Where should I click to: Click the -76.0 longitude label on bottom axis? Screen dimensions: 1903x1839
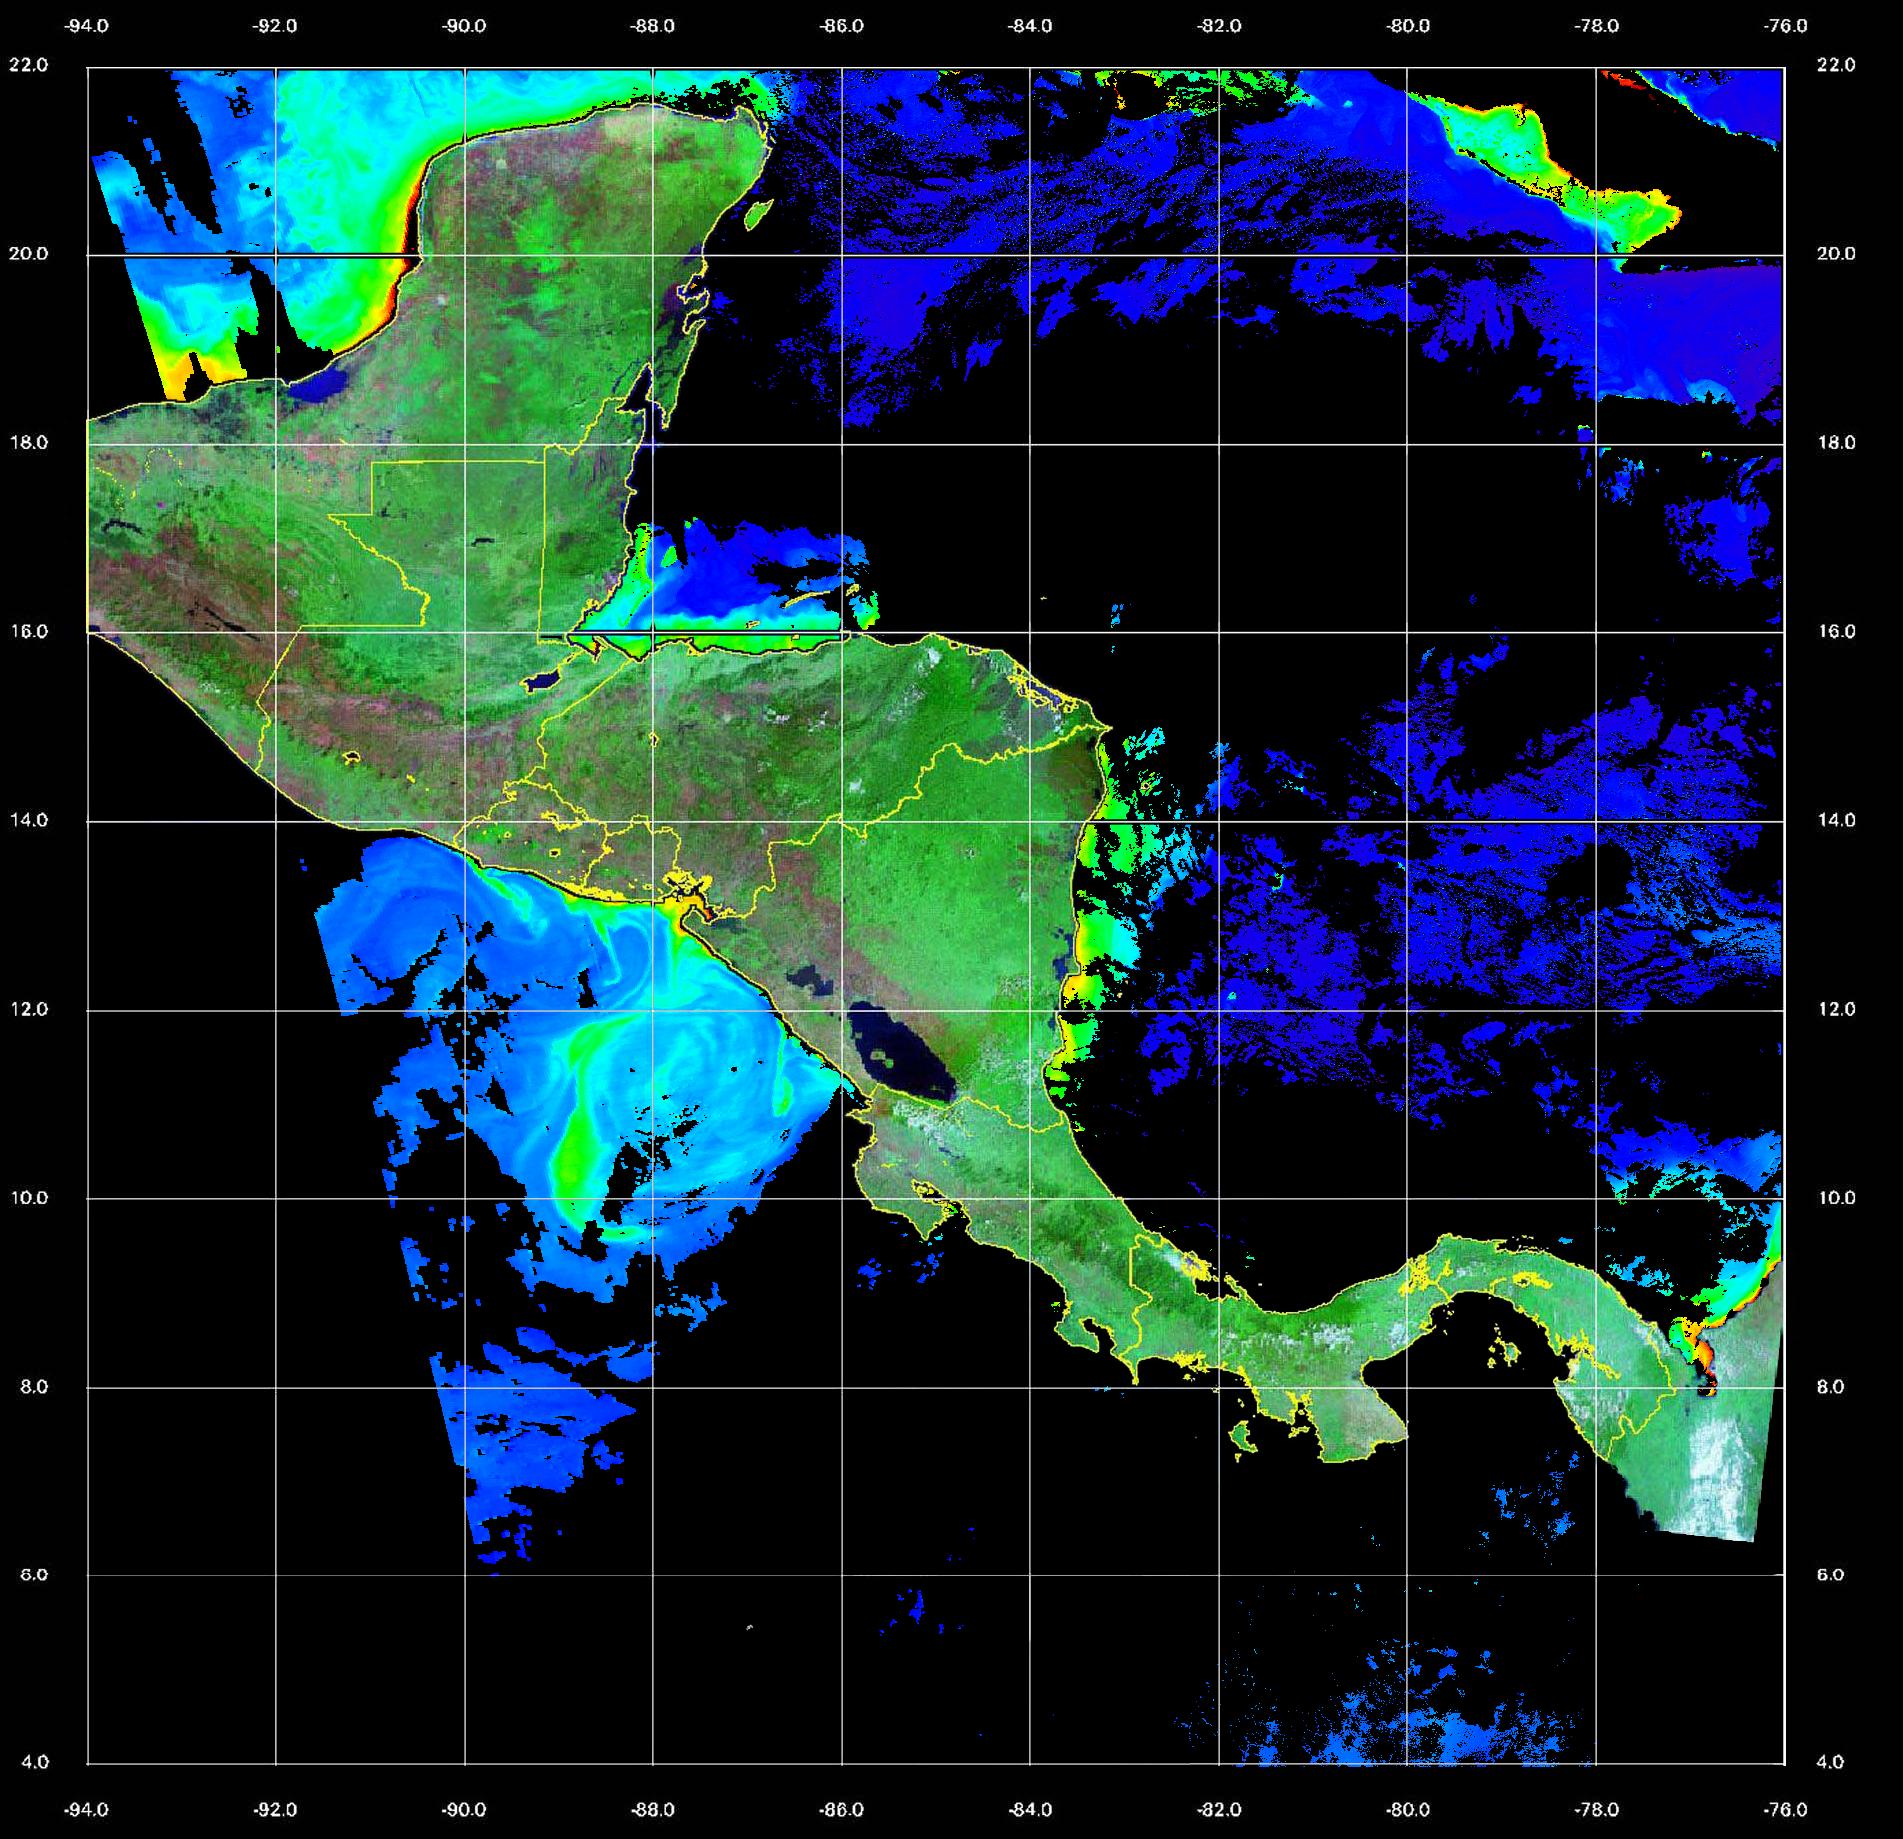tap(1786, 1809)
